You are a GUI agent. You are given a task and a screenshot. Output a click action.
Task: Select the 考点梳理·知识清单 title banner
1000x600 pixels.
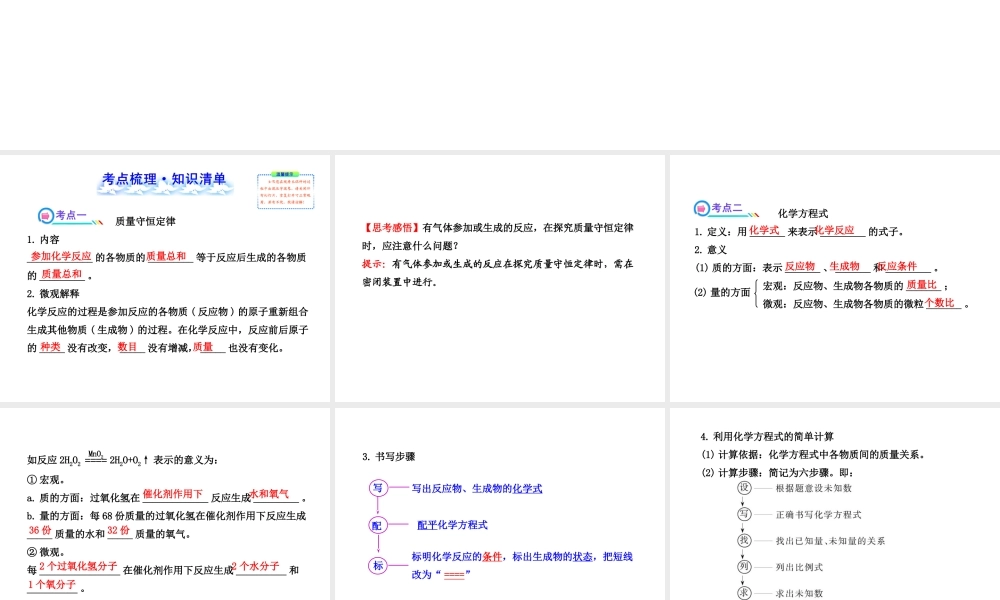coord(165,181)
